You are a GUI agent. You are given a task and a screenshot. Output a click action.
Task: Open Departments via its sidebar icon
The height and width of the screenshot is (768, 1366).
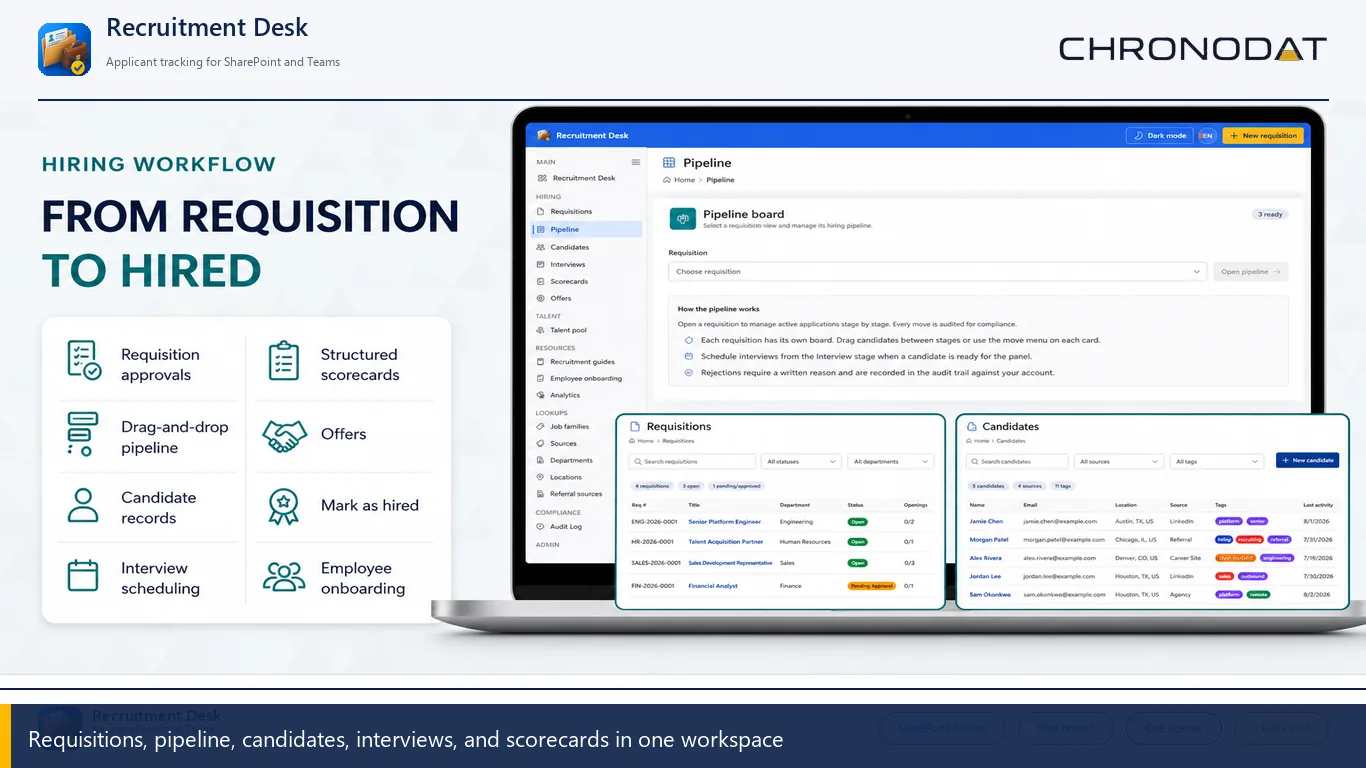click(541, 461)
